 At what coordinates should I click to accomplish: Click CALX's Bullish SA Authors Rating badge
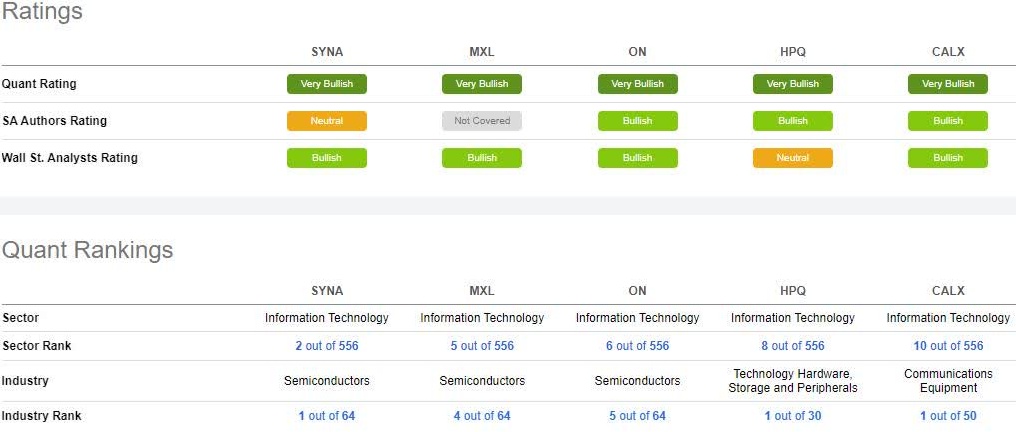point(947,121)
